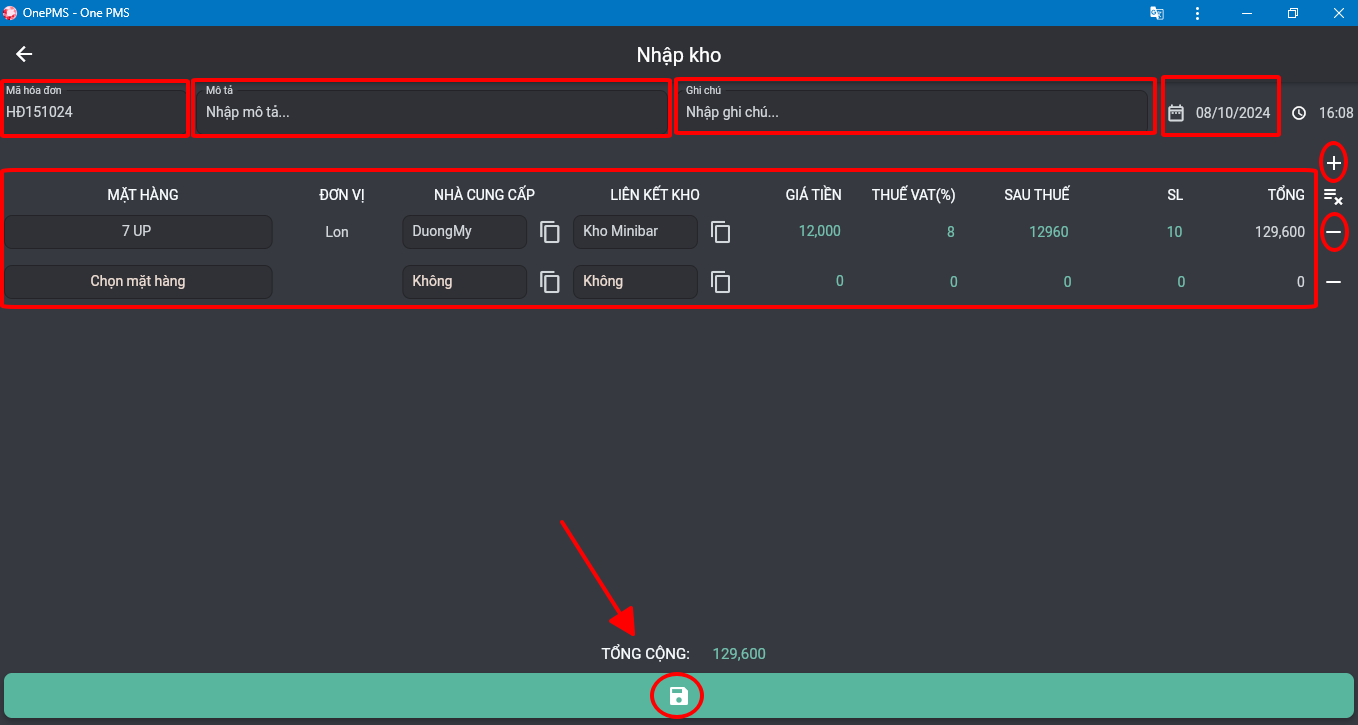The width and height of the screenshot is (1358, 725).
Task: Click the THUẾ VAT(%) column header
Action: [x=914, y=195]
